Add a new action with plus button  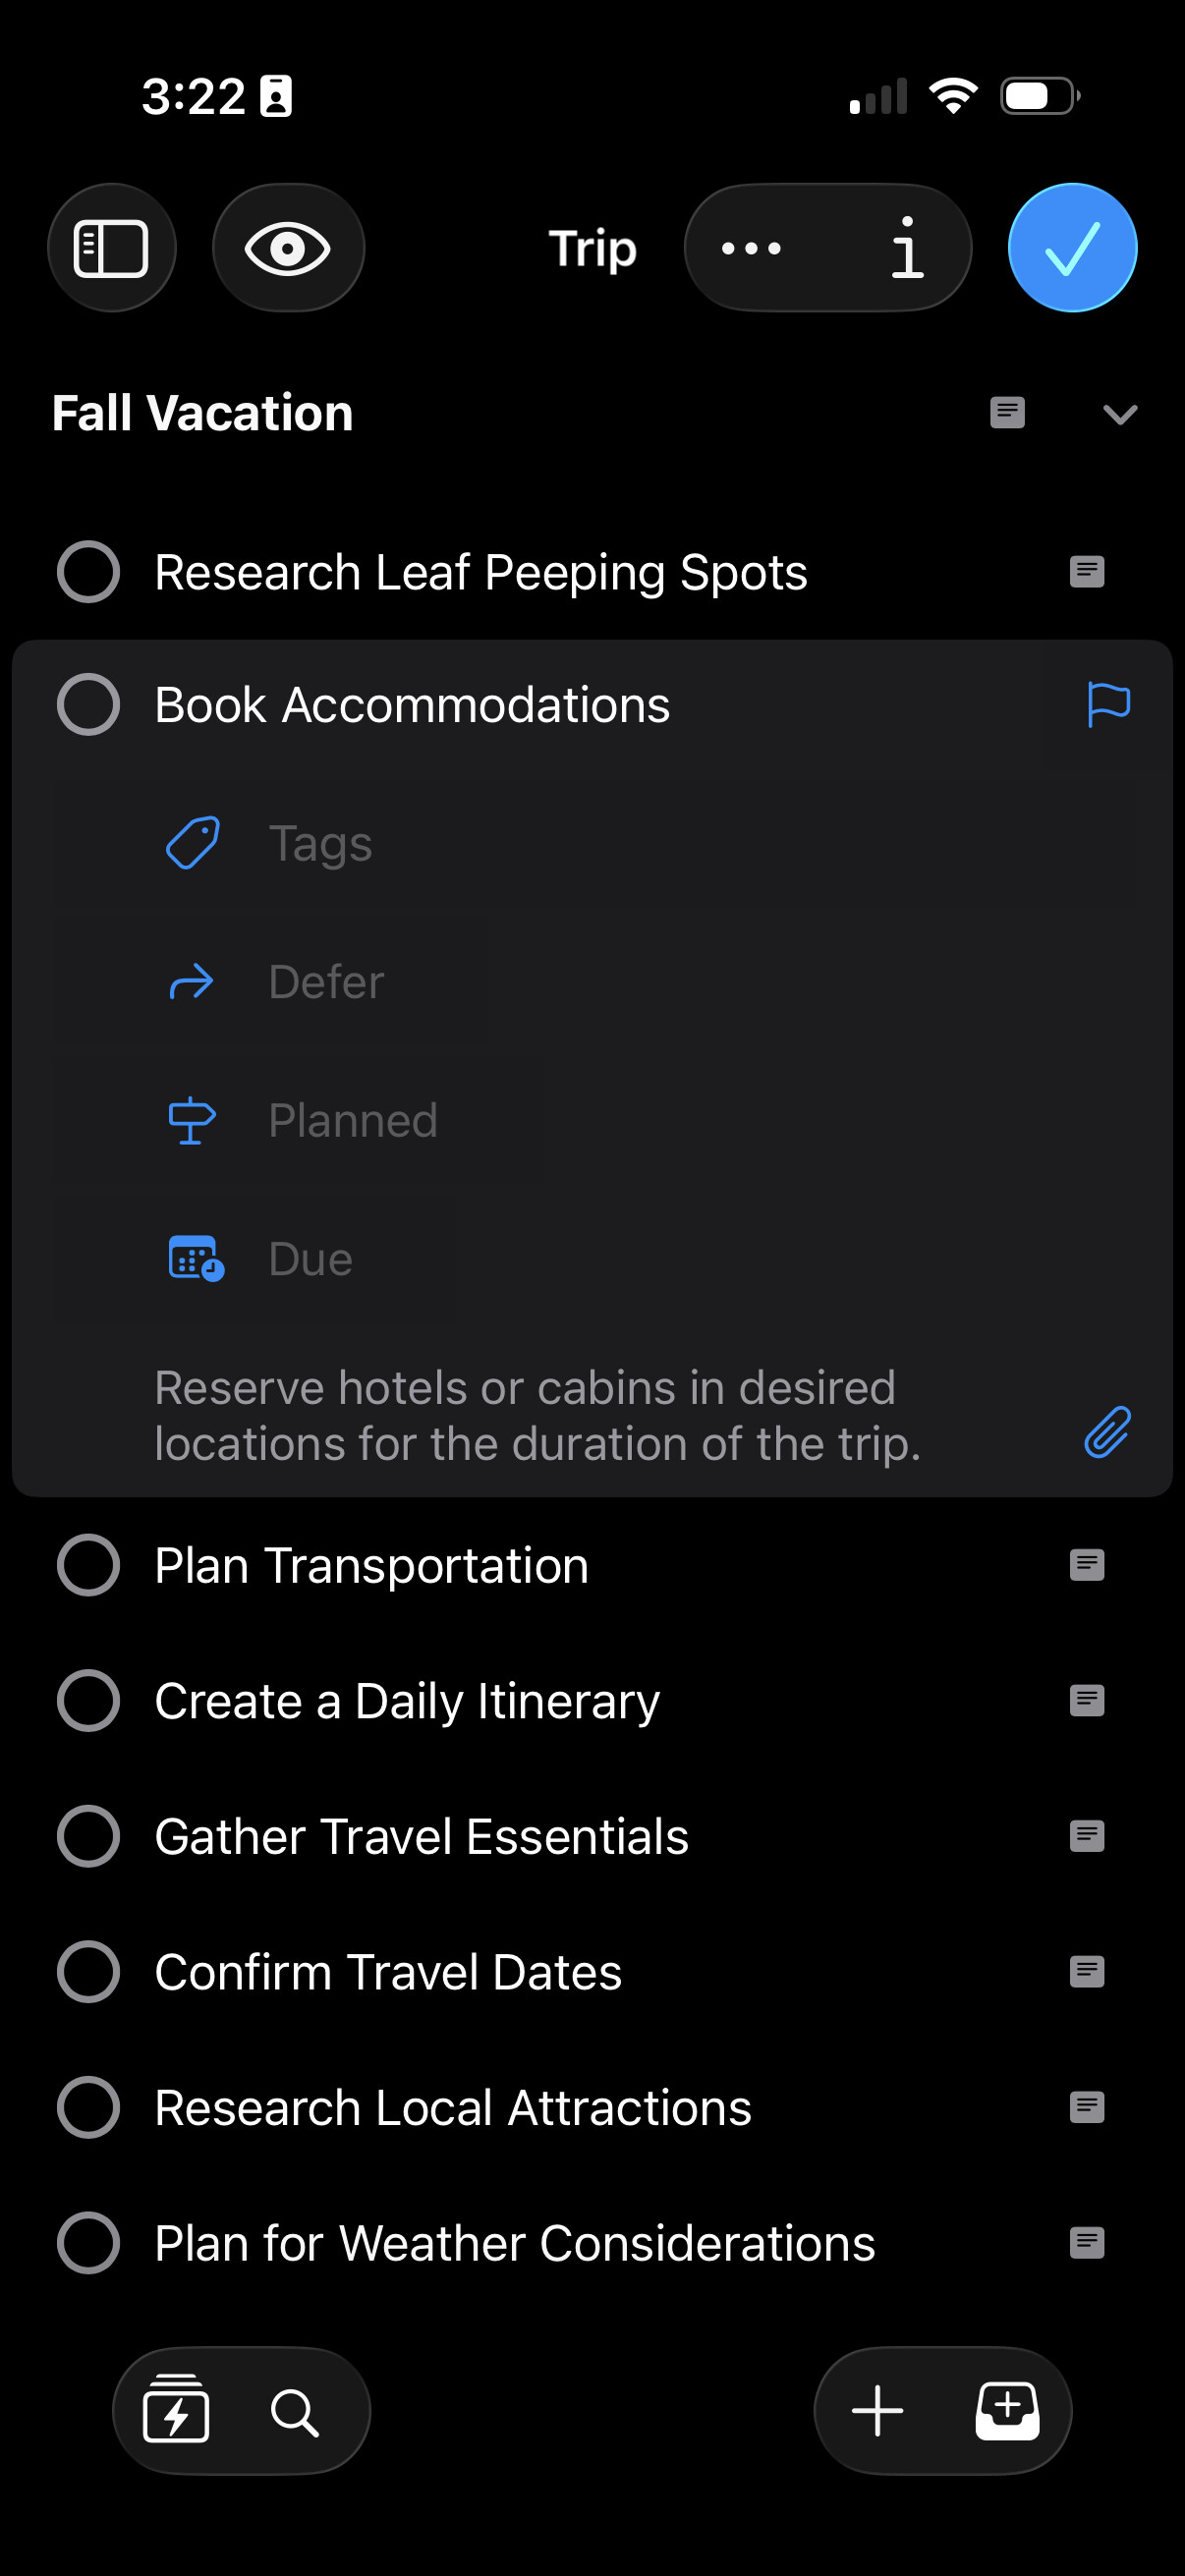[878, 2412]
